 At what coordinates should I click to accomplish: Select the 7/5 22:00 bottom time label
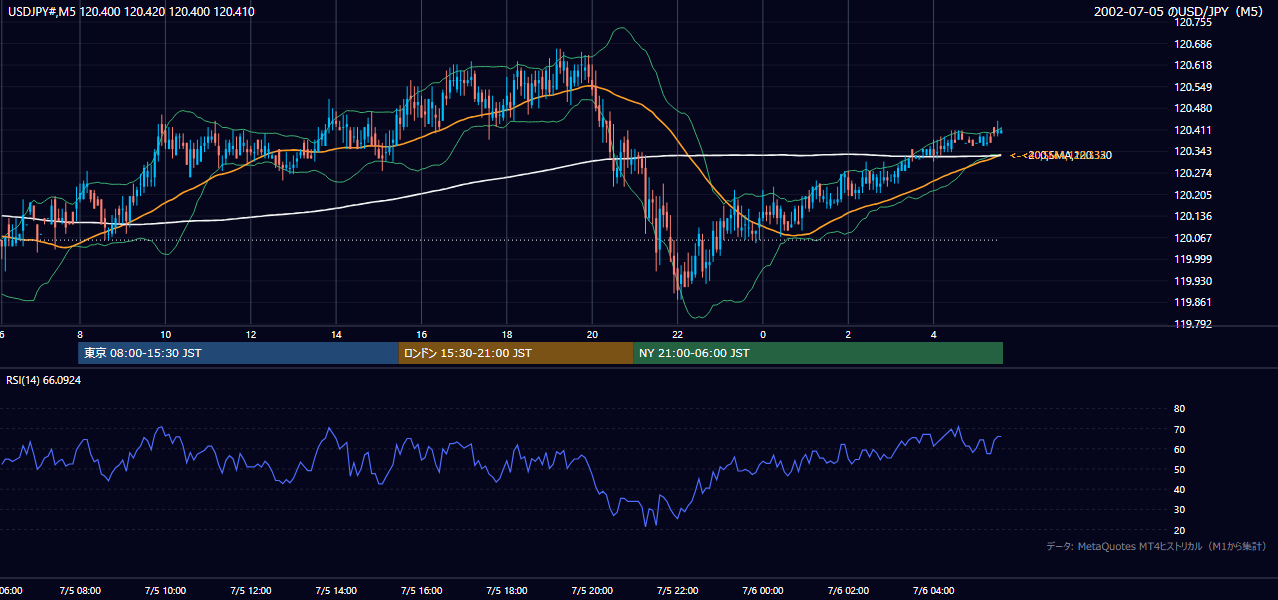tap(677, 591)
